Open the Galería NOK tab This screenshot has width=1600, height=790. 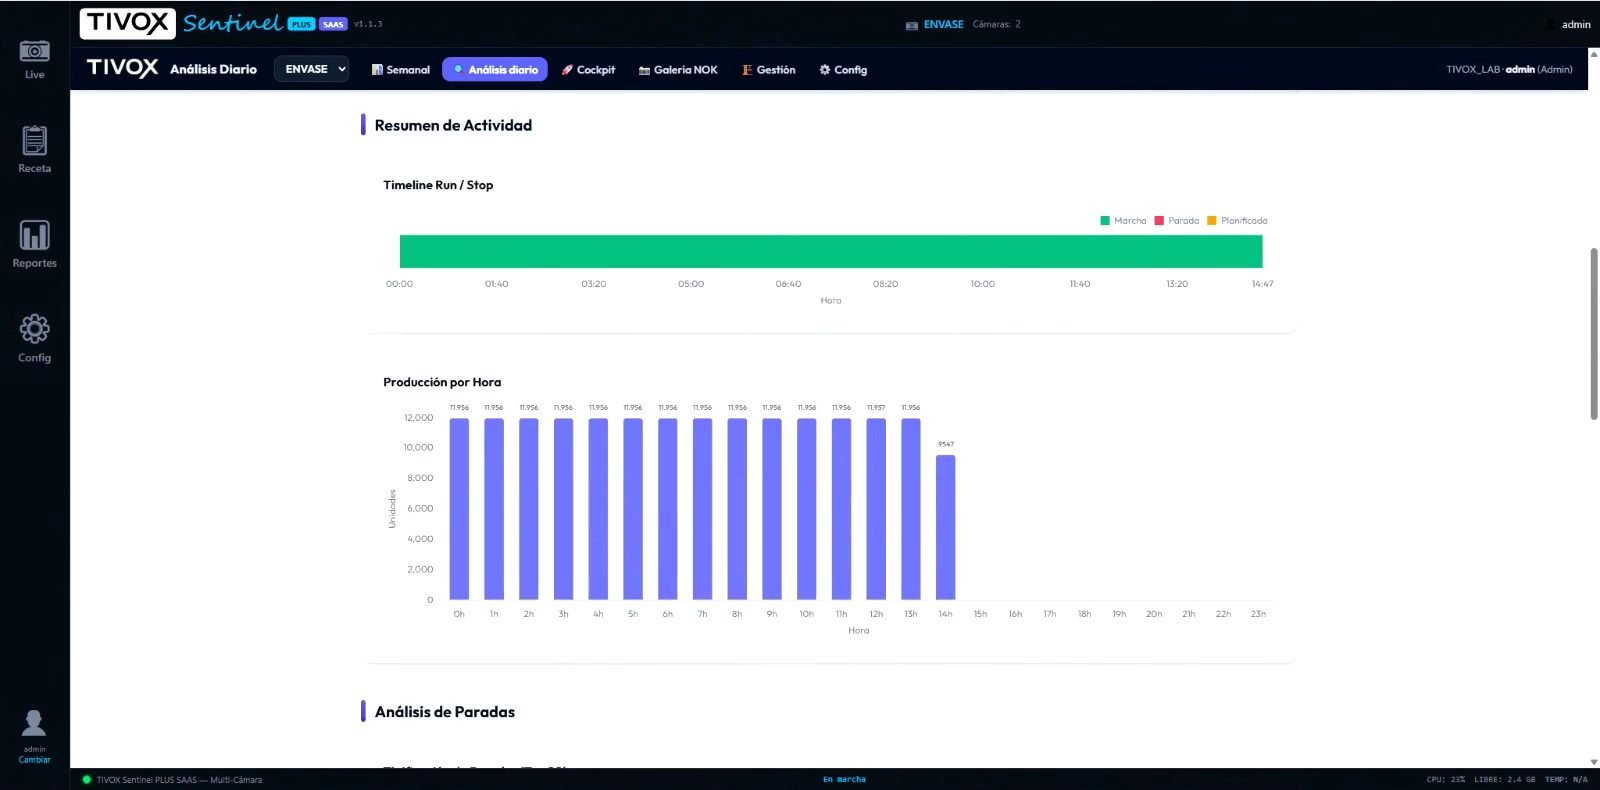678,70
